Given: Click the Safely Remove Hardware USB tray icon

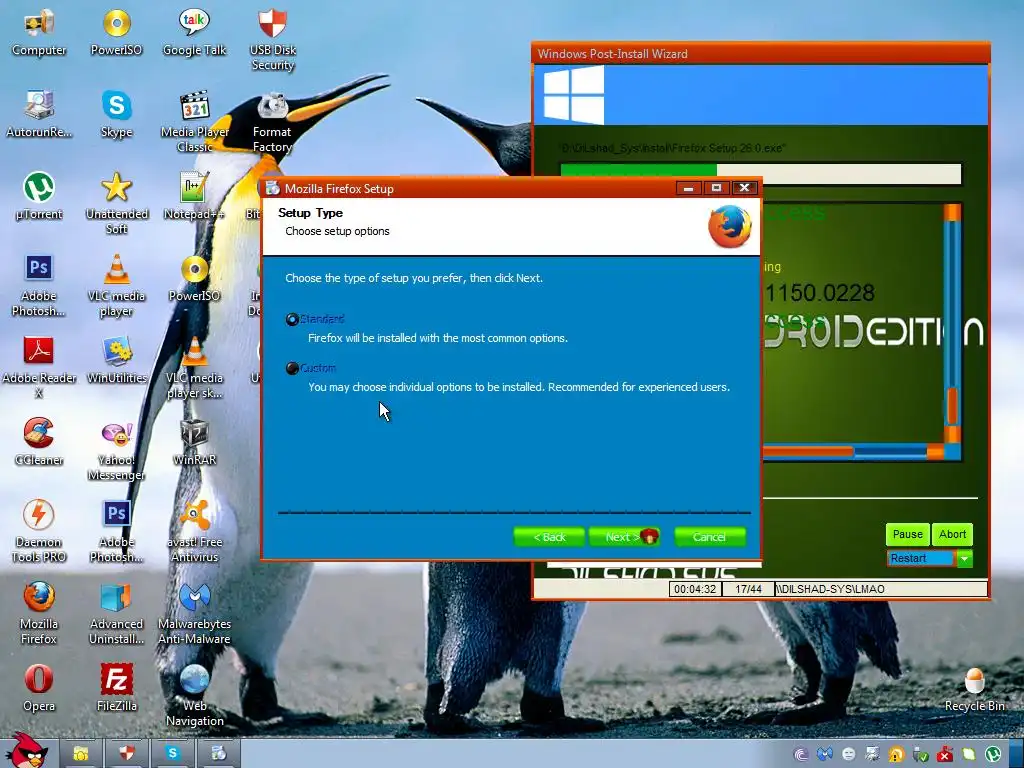Looking at the screenshot, I should tap(920, 755).
